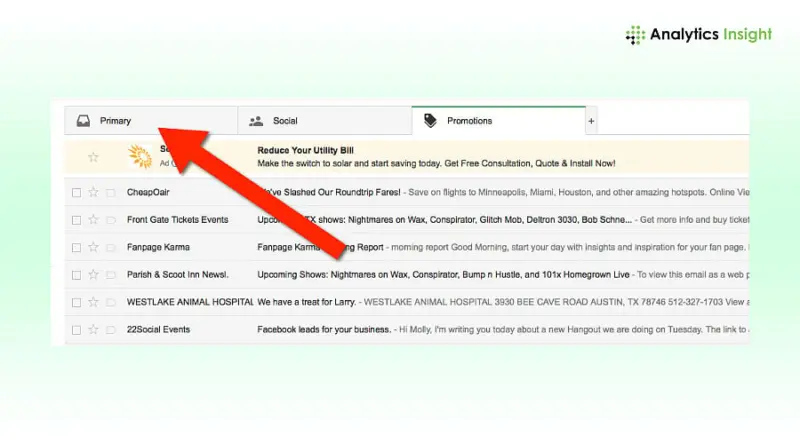This screenshot has height=444, width=800.
Task: Star the Fanpage Karma email
Action: pyautogui.click(x=93, y=247)
